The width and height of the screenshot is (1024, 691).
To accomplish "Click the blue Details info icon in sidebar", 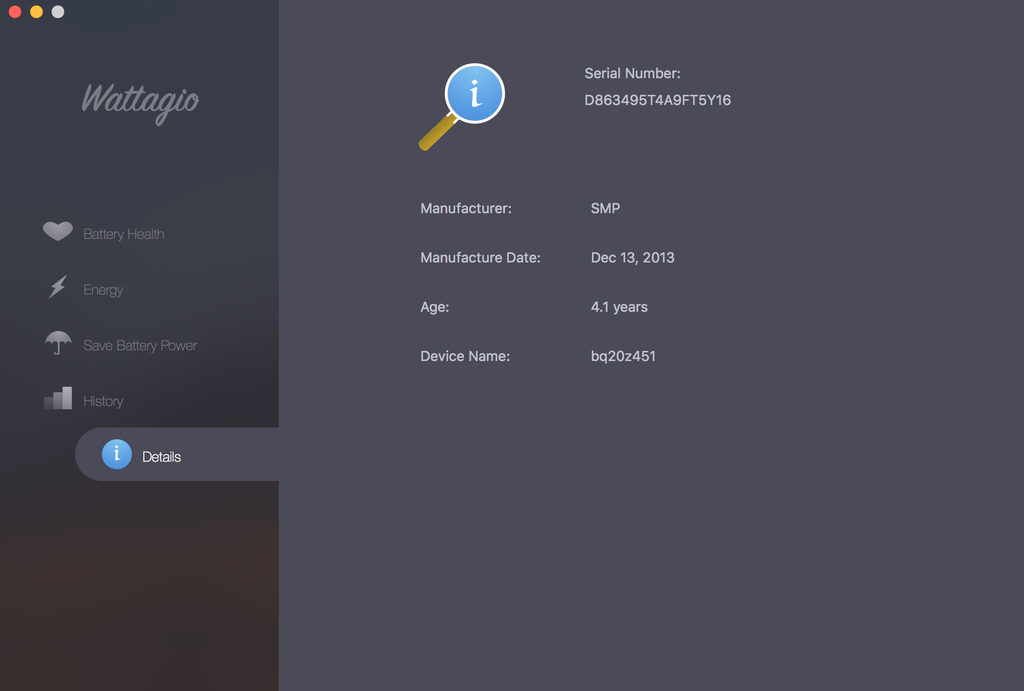I will [117, 454].
